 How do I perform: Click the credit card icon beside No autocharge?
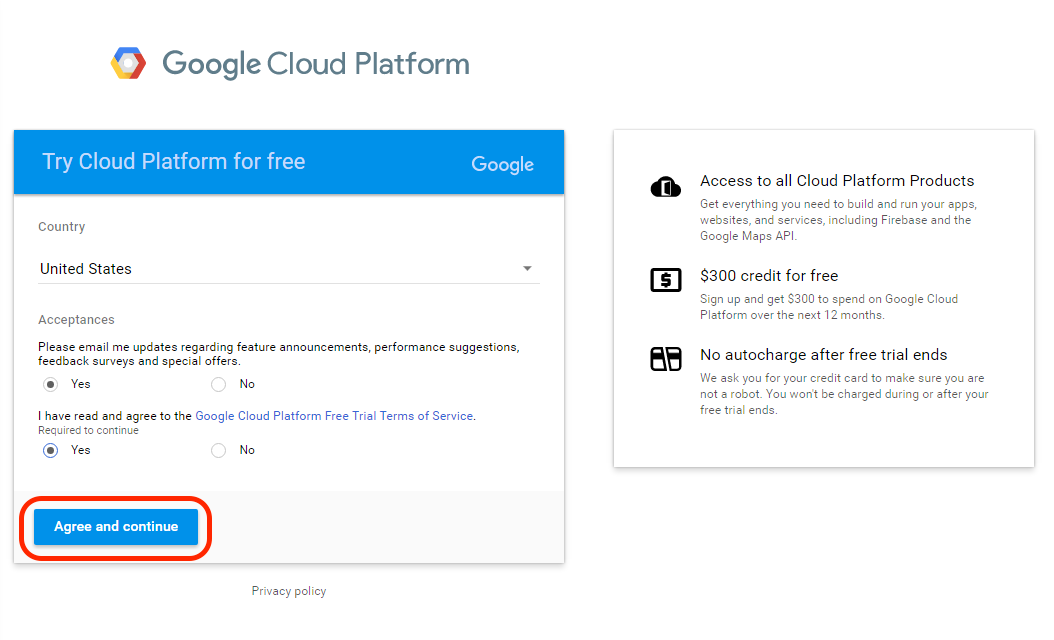tap(665, 359)
